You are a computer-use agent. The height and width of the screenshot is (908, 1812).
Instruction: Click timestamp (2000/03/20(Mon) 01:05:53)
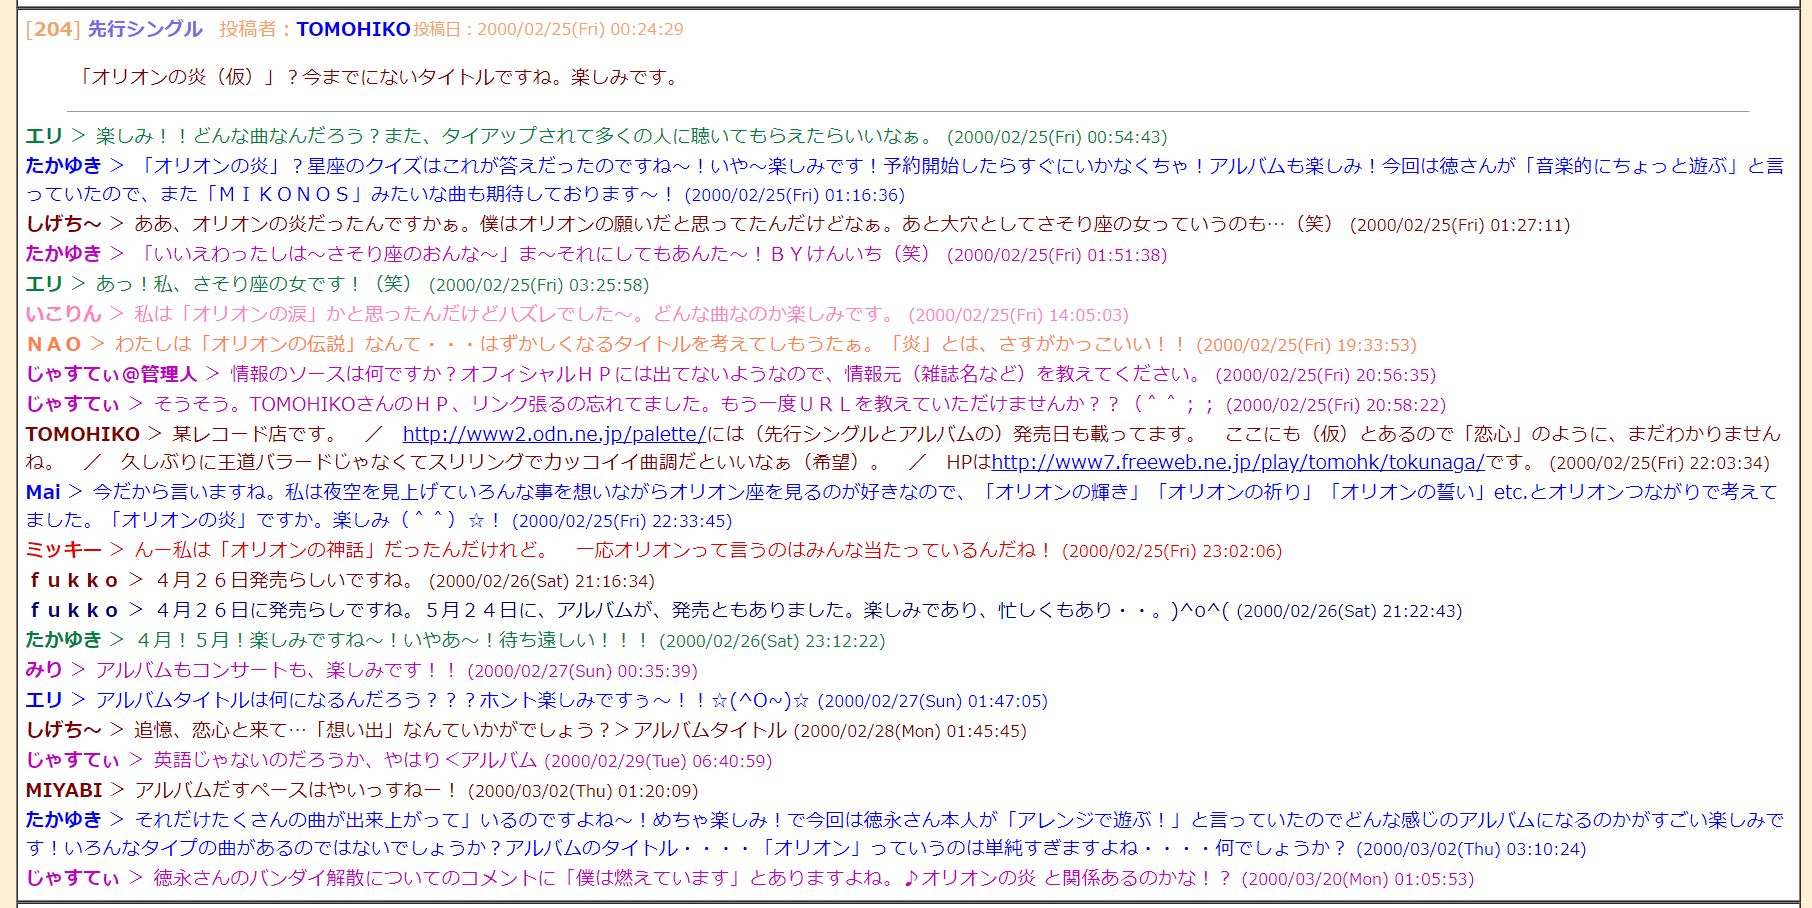(x=1358, y=879)
